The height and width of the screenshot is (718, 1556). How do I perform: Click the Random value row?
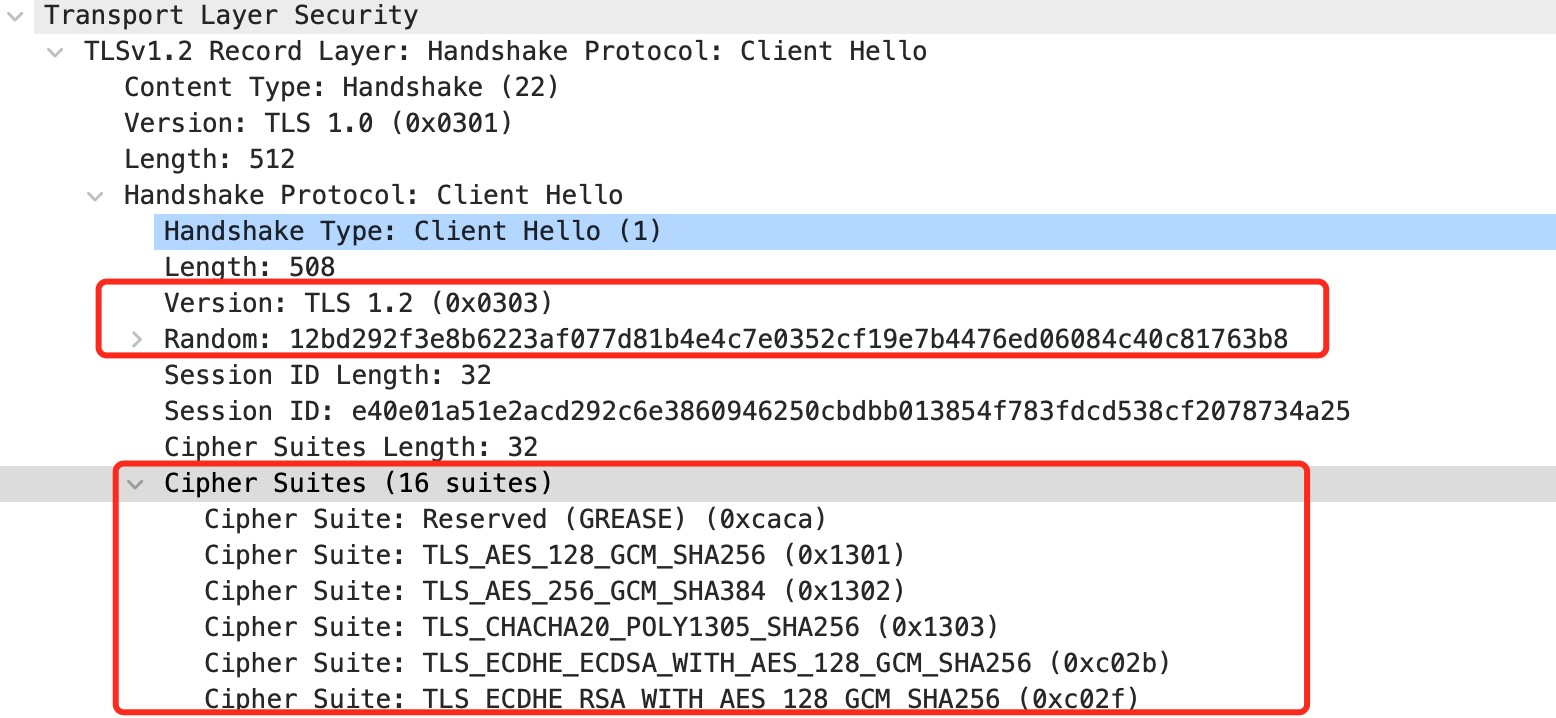(x=725, y=340)
